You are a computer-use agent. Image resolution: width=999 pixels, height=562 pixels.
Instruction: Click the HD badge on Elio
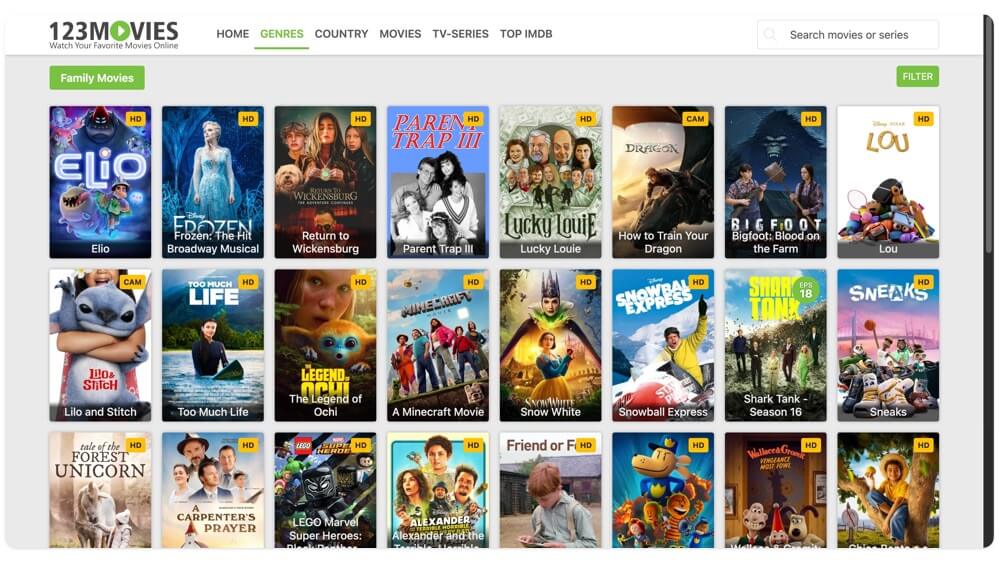tap(135, 119)
